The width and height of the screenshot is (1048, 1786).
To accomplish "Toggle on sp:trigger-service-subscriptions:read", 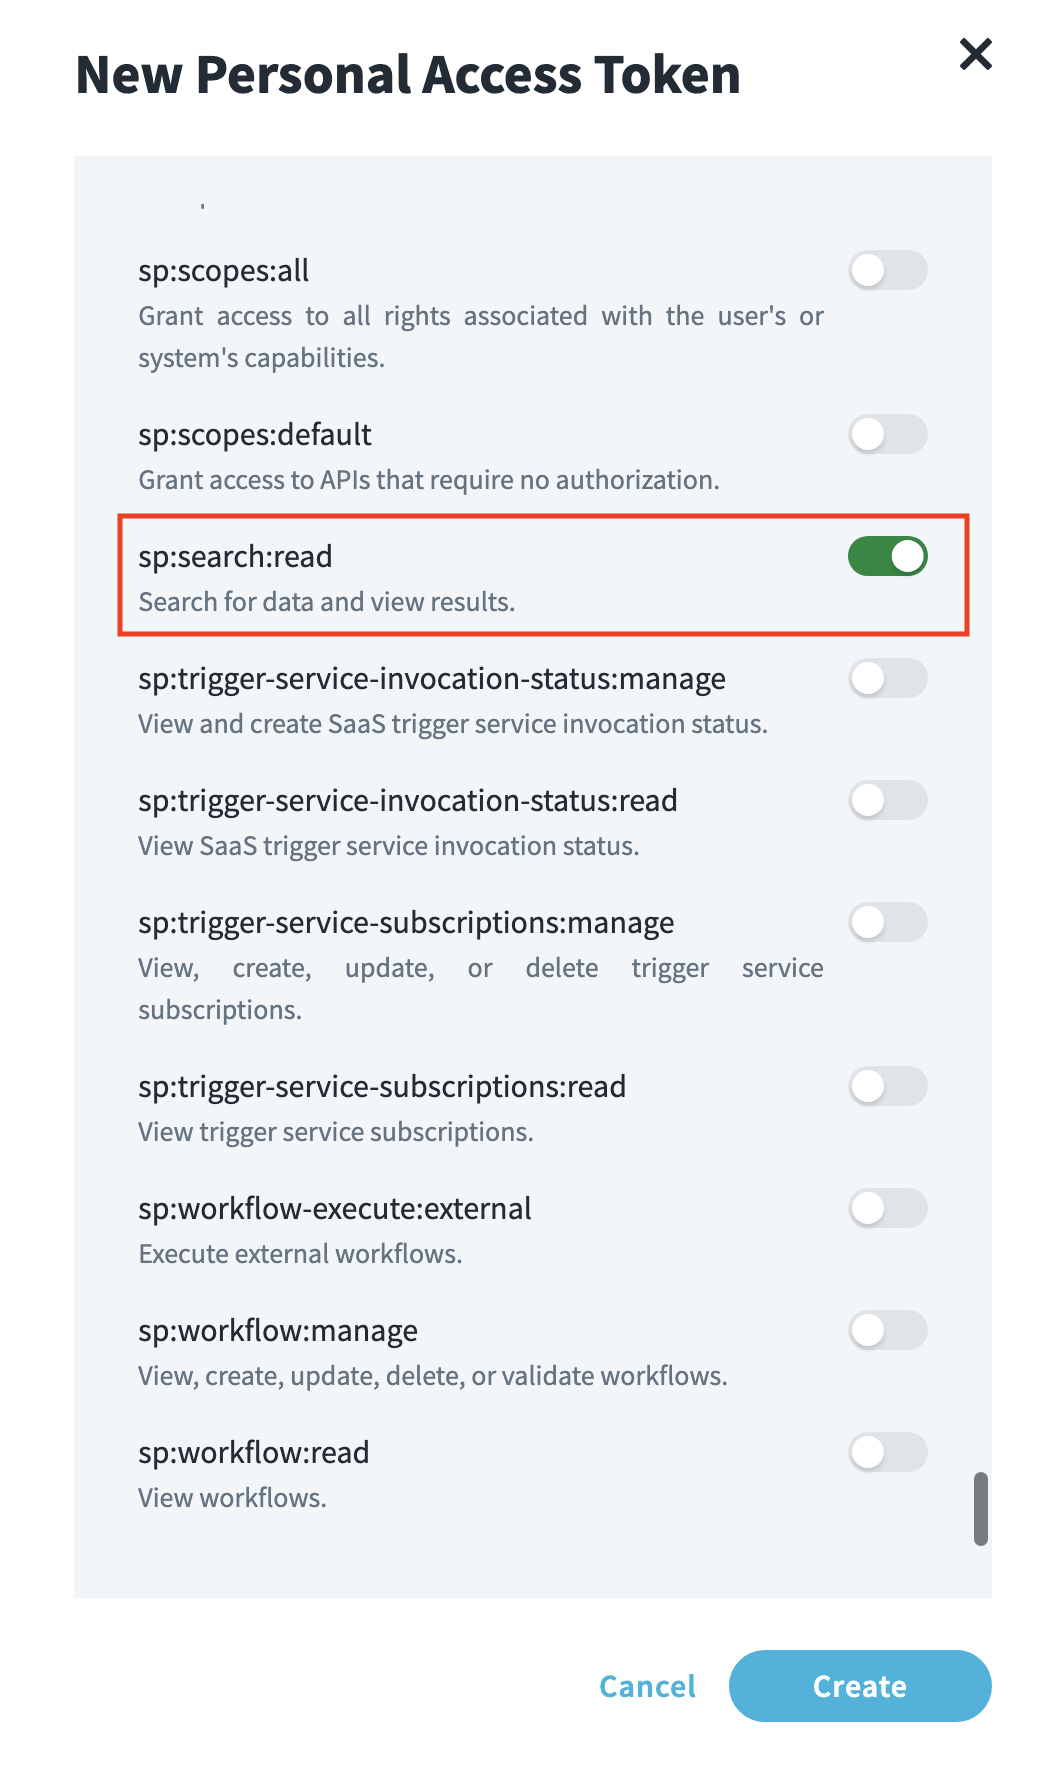I will point(887,1086).
